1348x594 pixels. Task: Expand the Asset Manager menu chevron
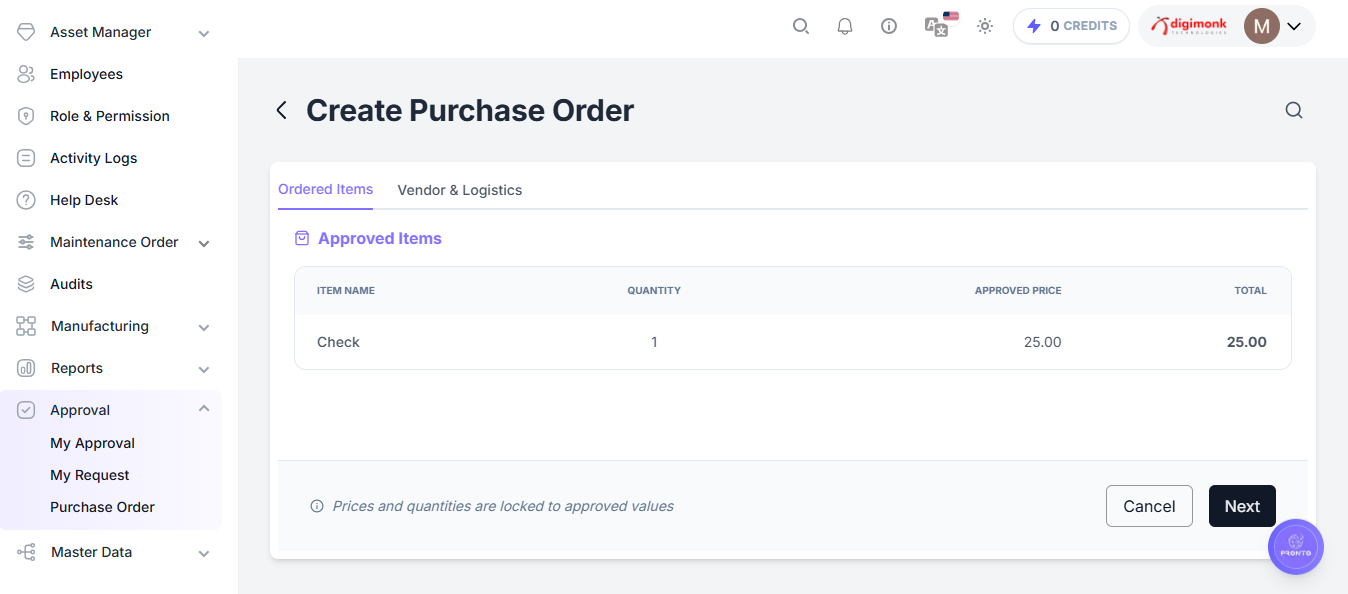pos(204,33)
